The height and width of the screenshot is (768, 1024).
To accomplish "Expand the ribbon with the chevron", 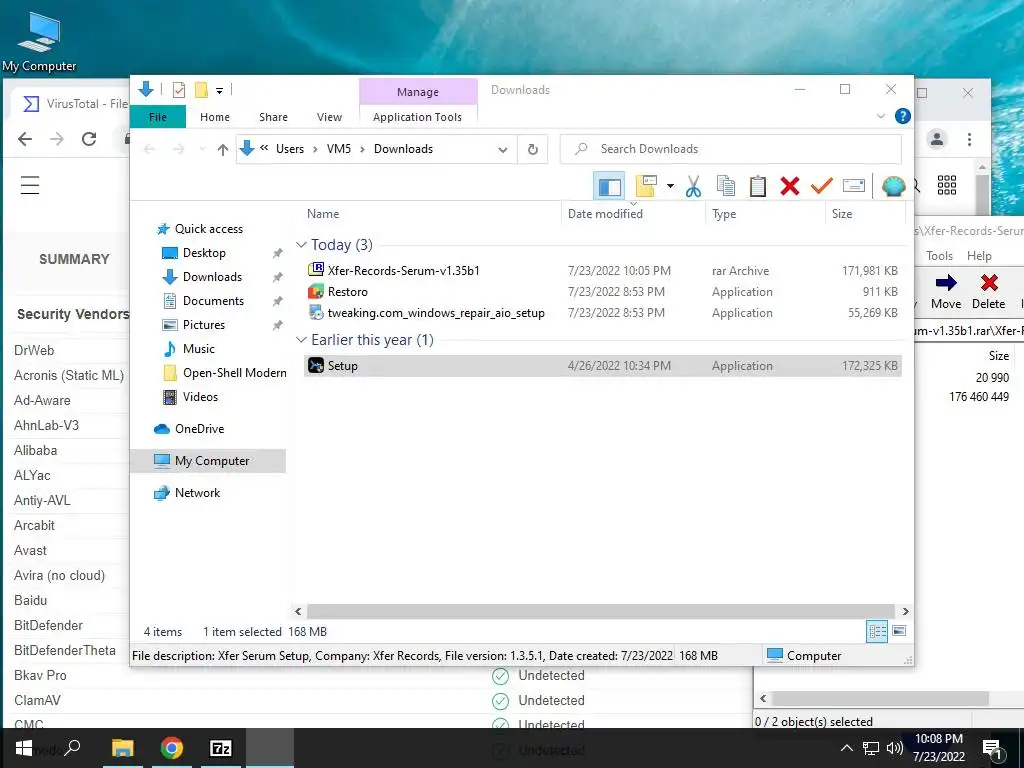I will tap(881, 116).
